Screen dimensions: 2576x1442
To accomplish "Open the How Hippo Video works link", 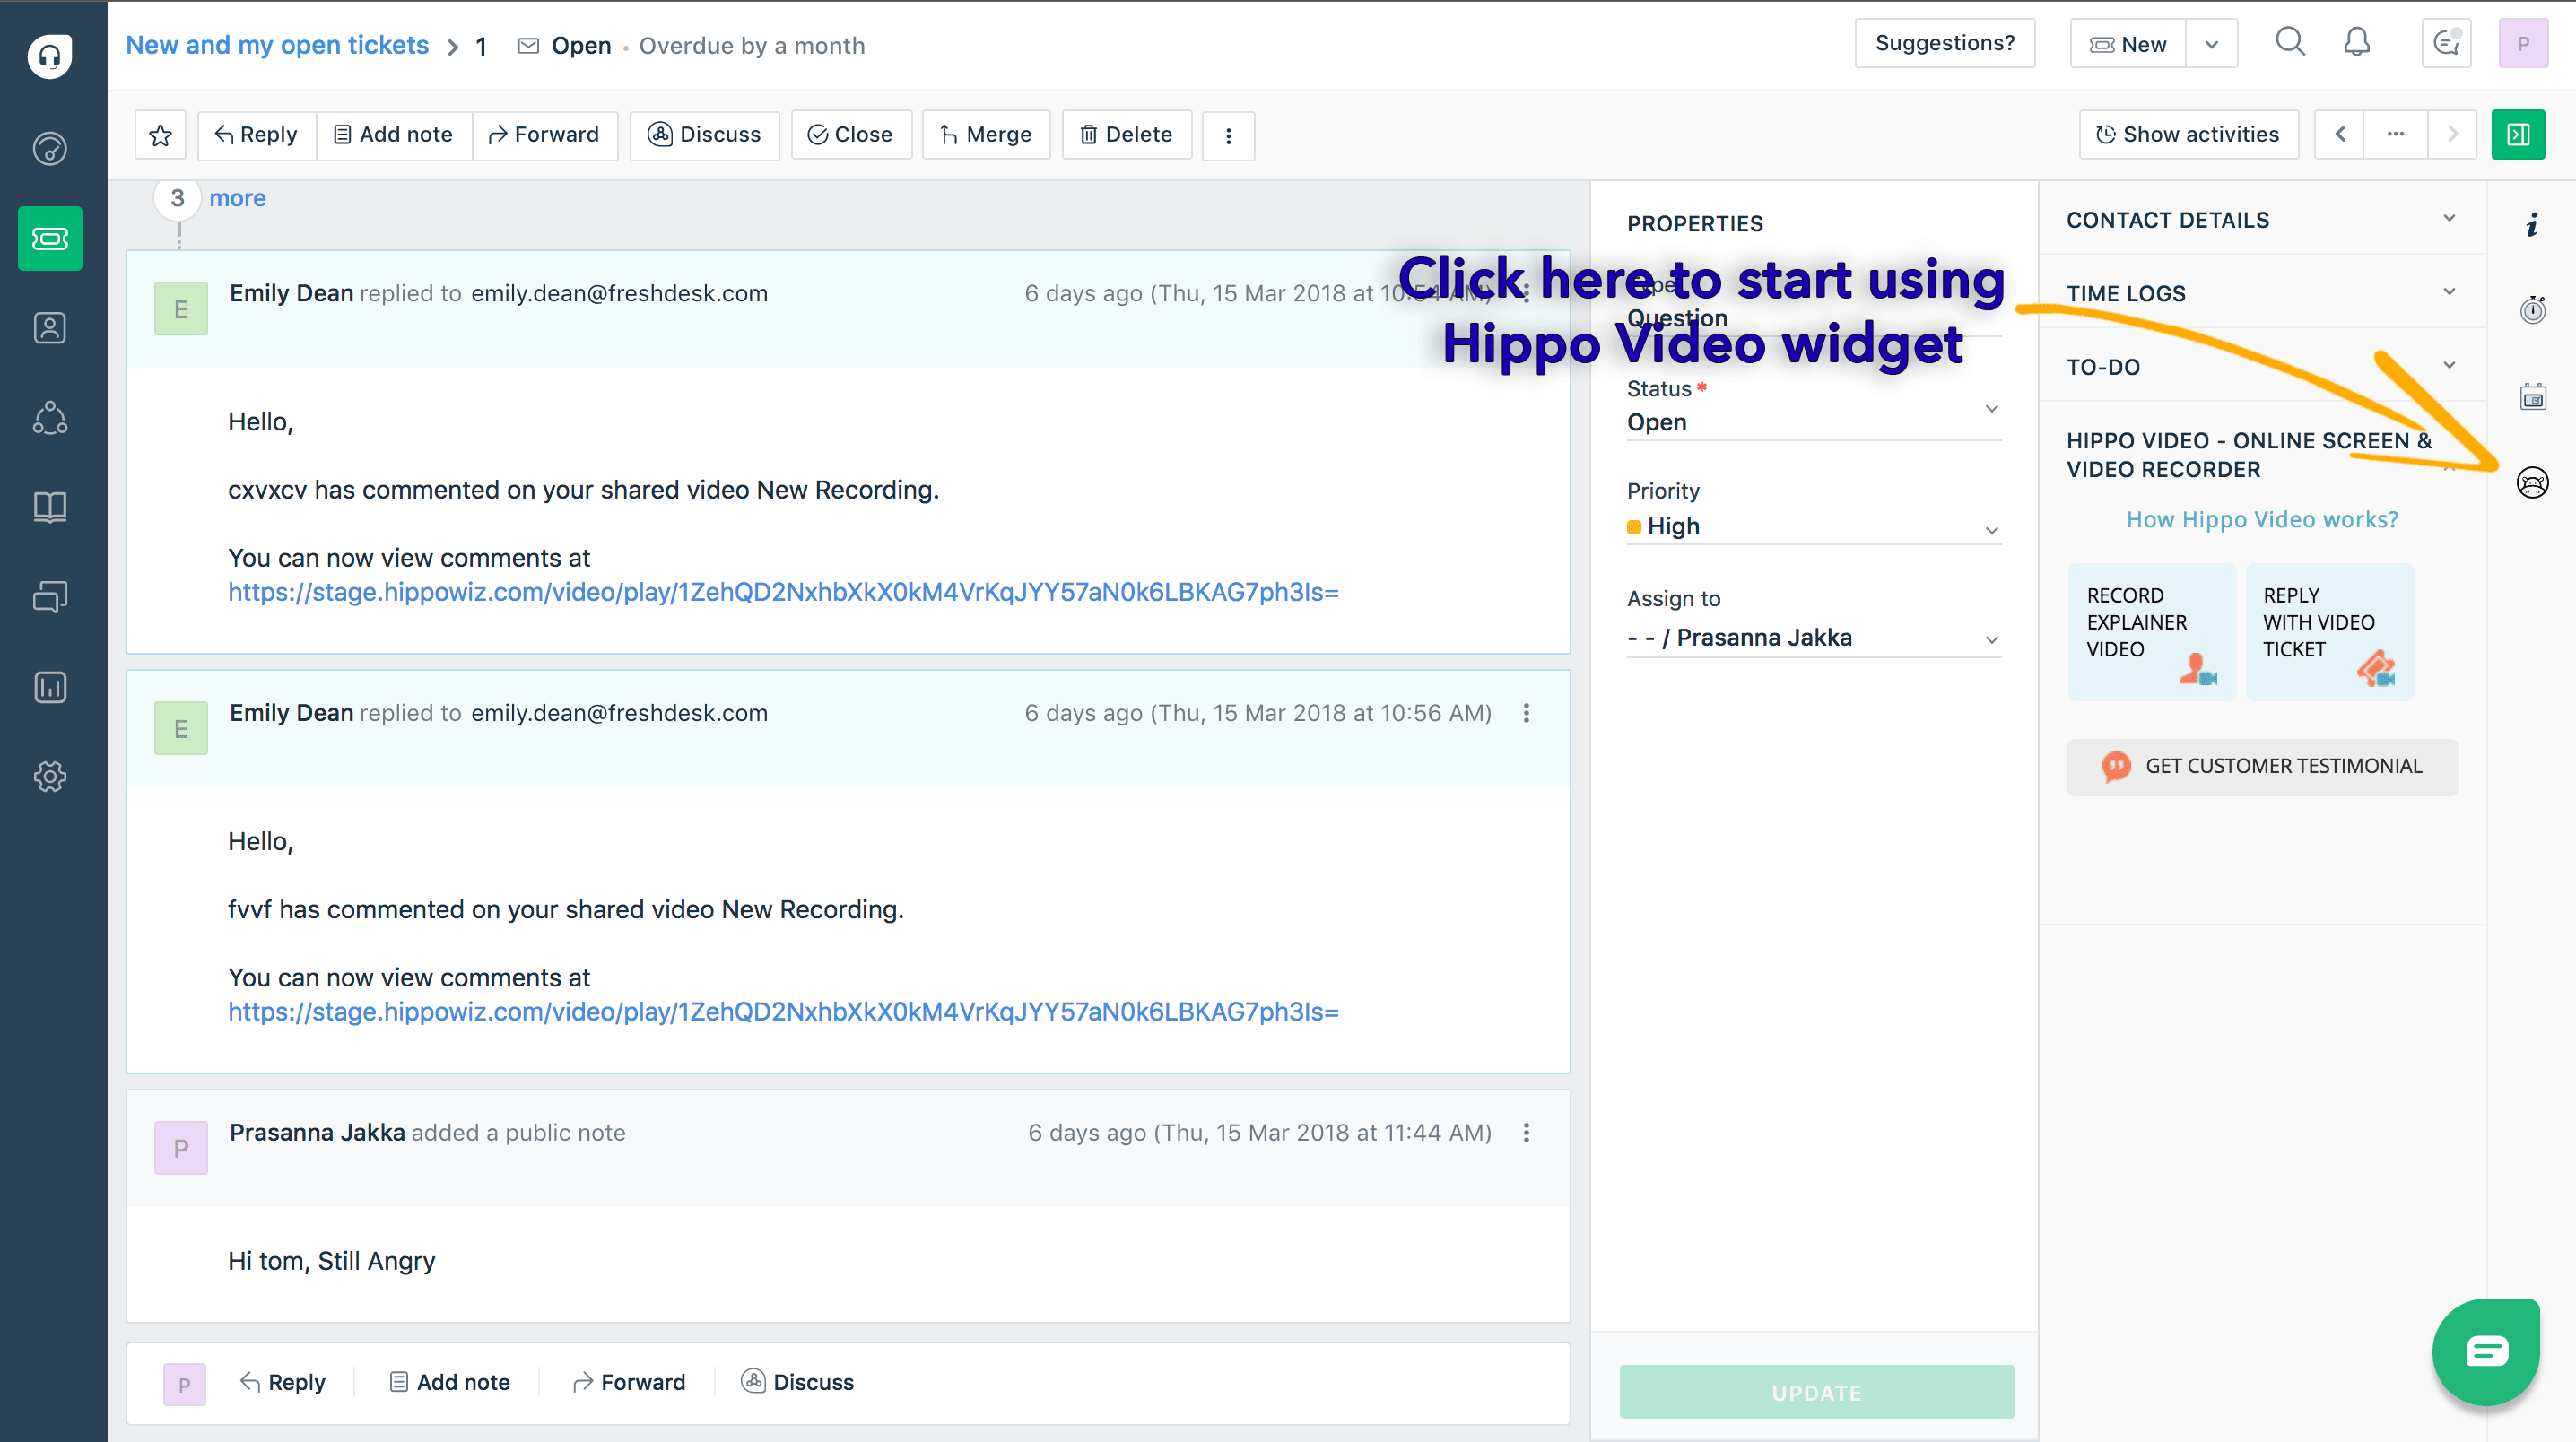I will point(2261,520).
